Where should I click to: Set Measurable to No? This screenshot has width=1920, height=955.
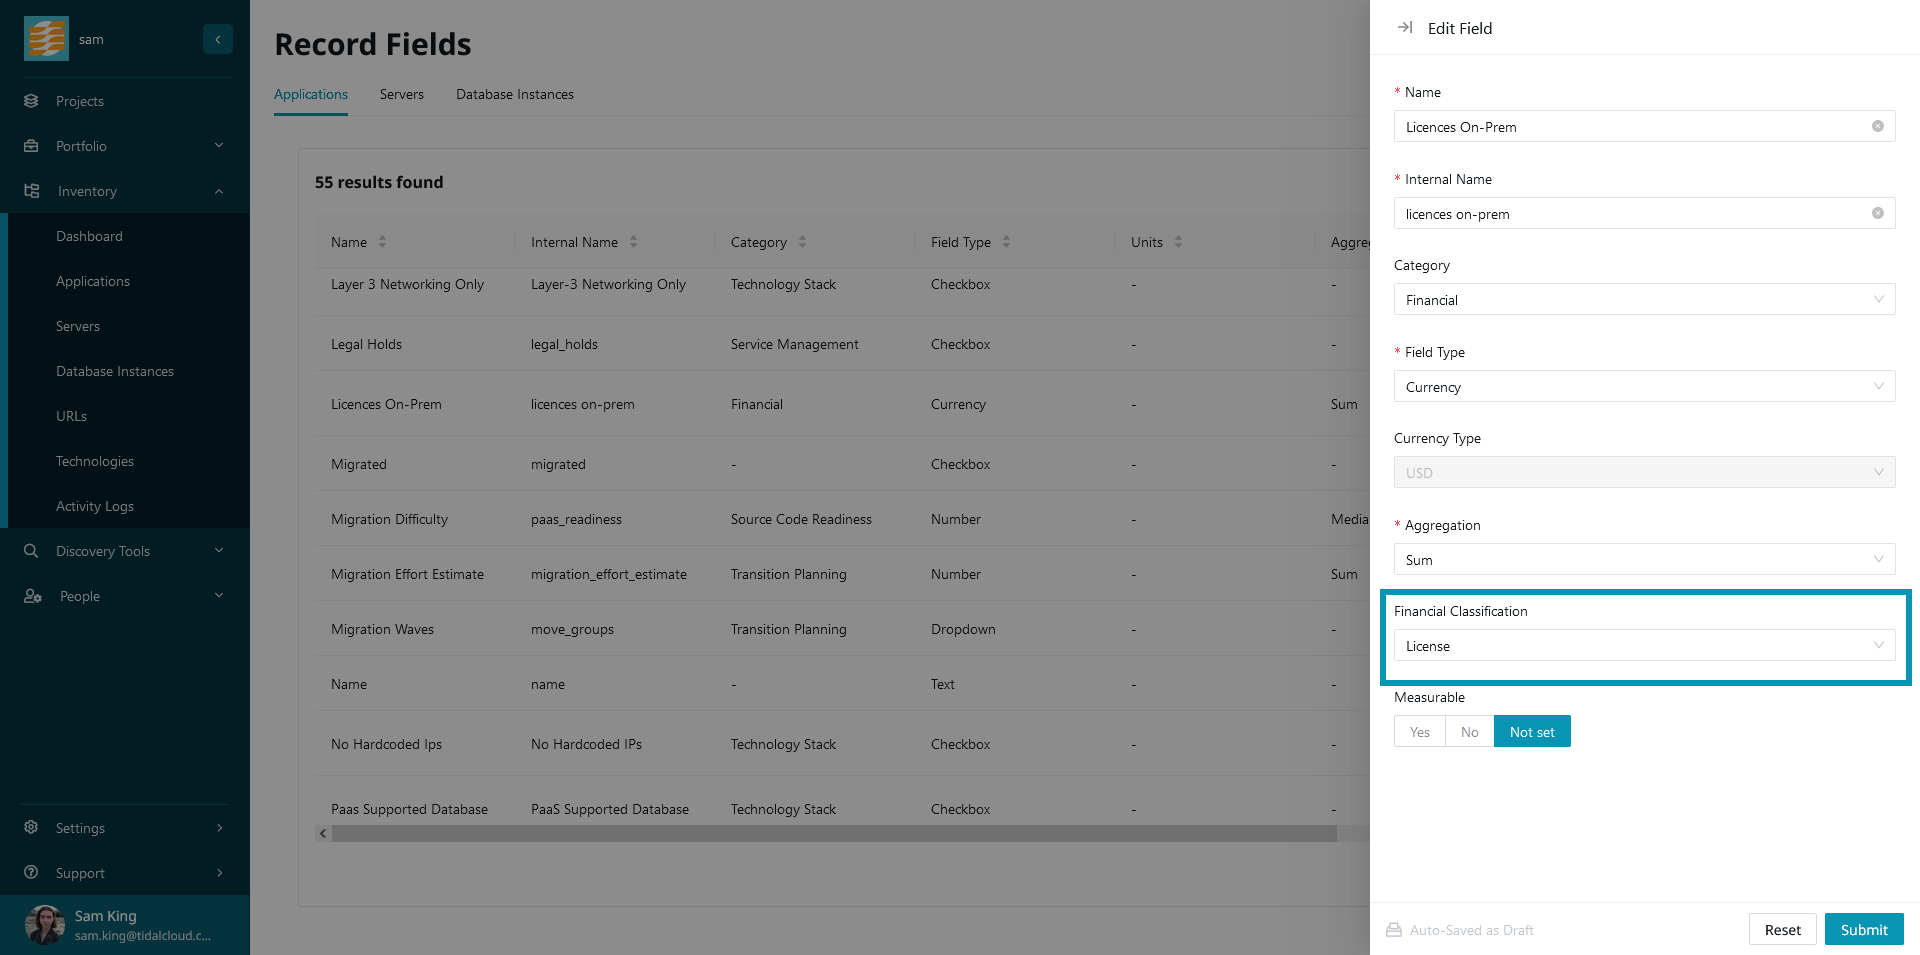pos(1469,732)
